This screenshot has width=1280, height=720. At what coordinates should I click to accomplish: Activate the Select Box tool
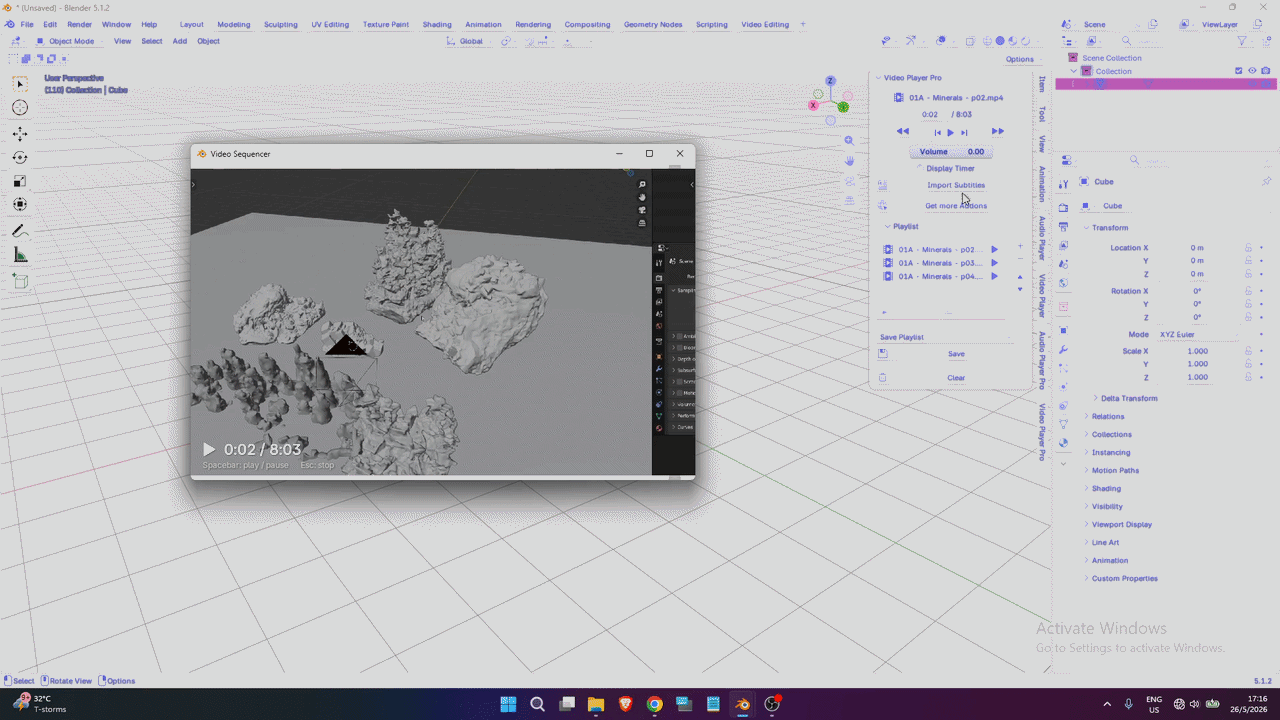coord(20,84)
